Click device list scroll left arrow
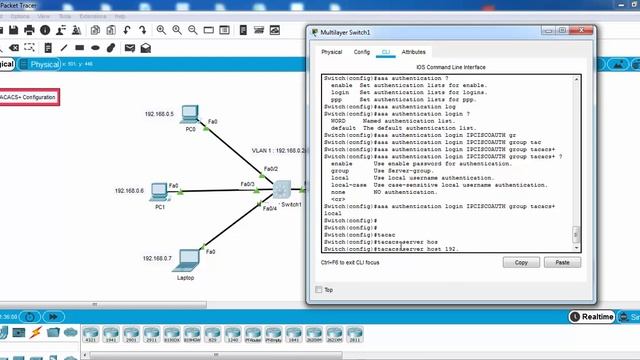This screenshot has width=640, height=360. [85, 355]
